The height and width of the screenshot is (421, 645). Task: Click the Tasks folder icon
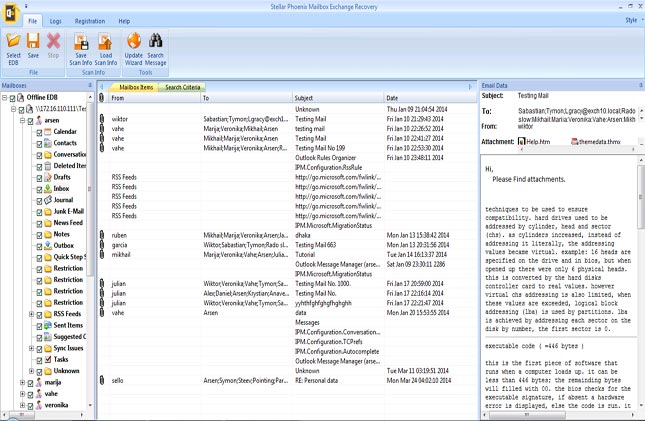[x=48, y=360]
